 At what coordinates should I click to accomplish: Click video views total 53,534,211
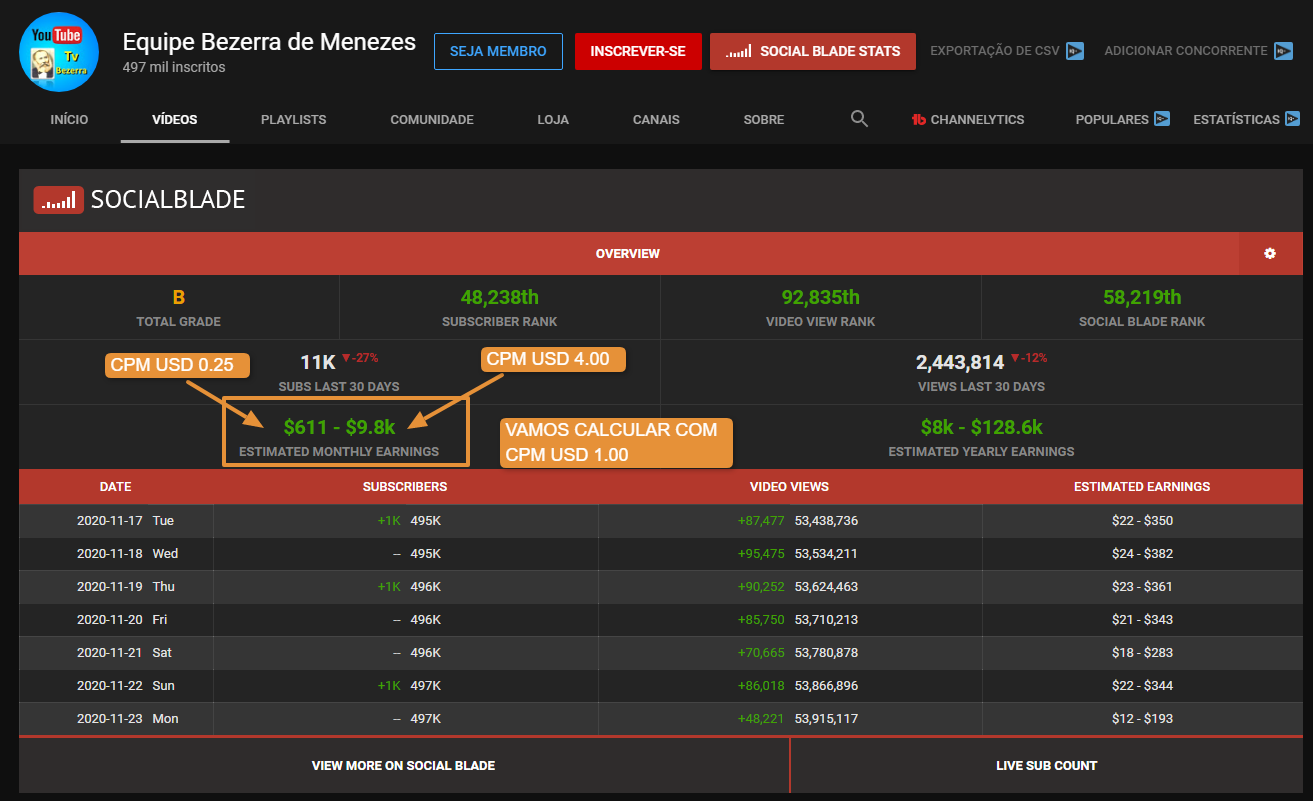[826, 553]
